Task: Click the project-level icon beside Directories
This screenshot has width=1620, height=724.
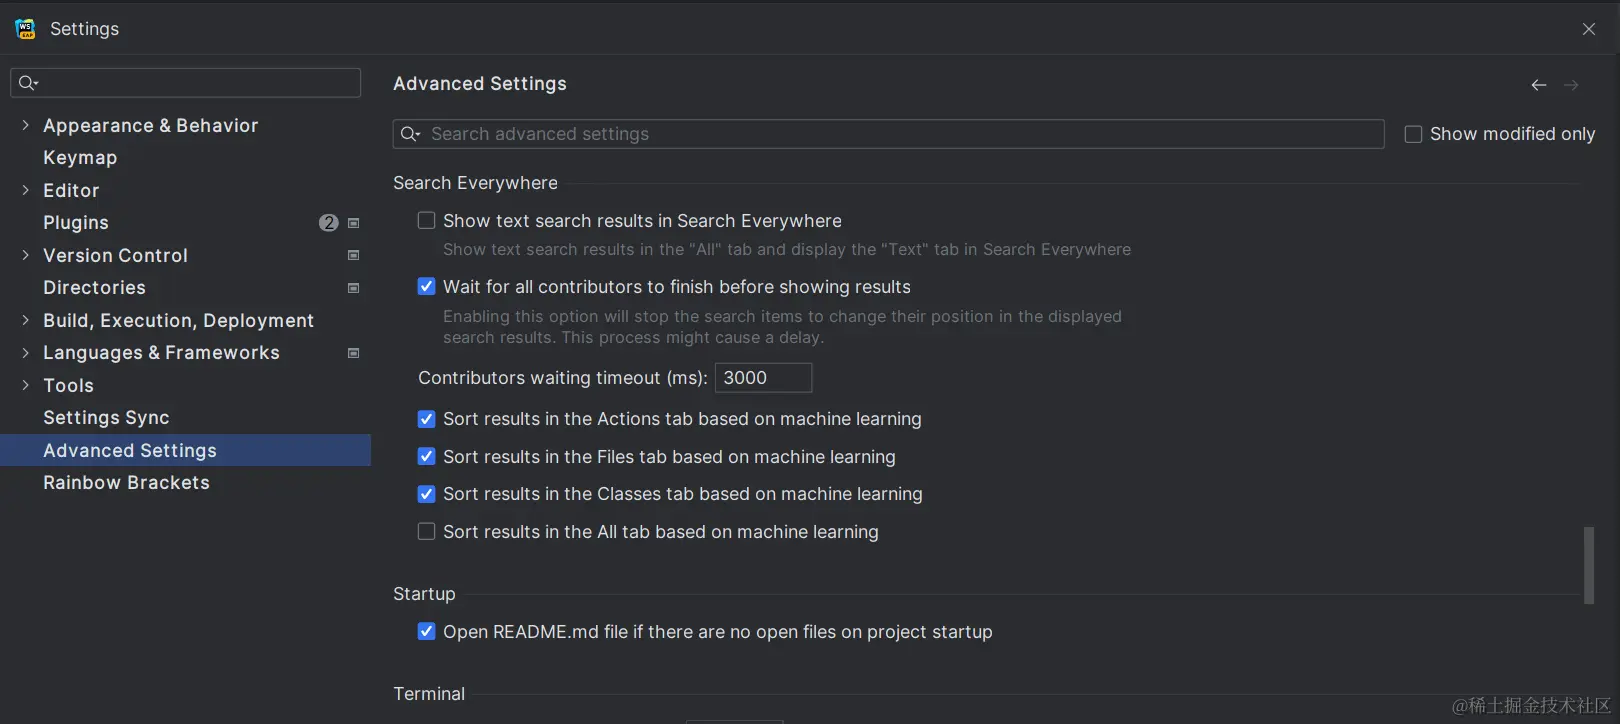Action: (x=353, y=288)
